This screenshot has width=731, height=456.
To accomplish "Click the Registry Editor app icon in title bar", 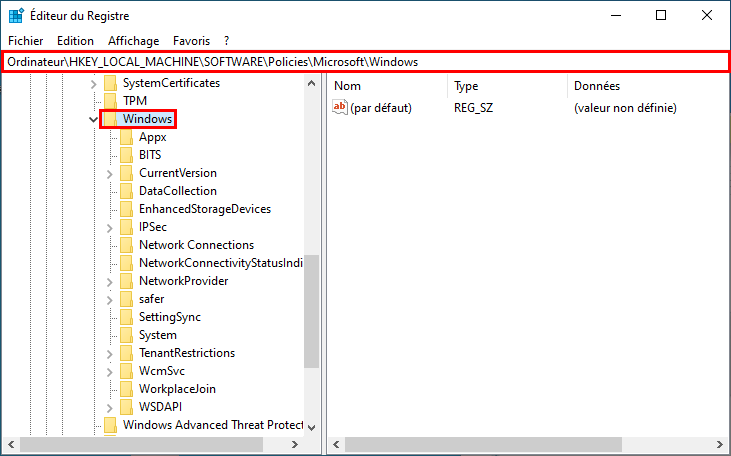I will 16,15.
